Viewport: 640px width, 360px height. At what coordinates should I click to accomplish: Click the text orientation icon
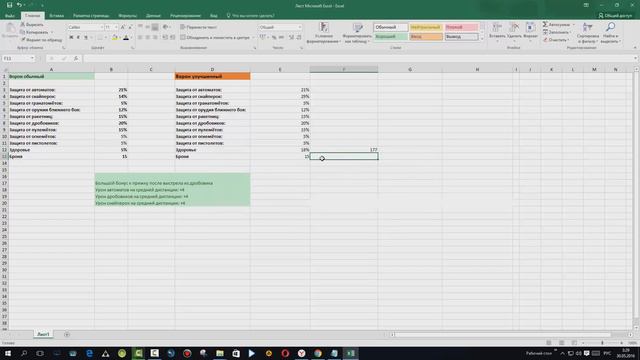166,27
